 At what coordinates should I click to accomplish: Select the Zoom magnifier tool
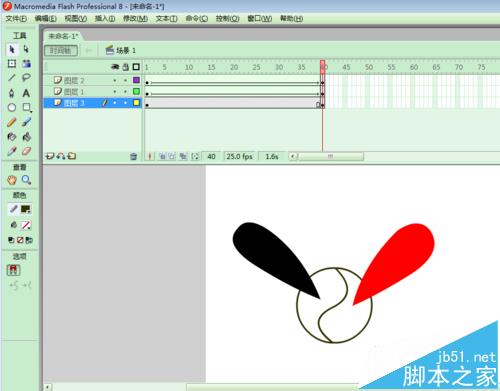coord(26,180)
